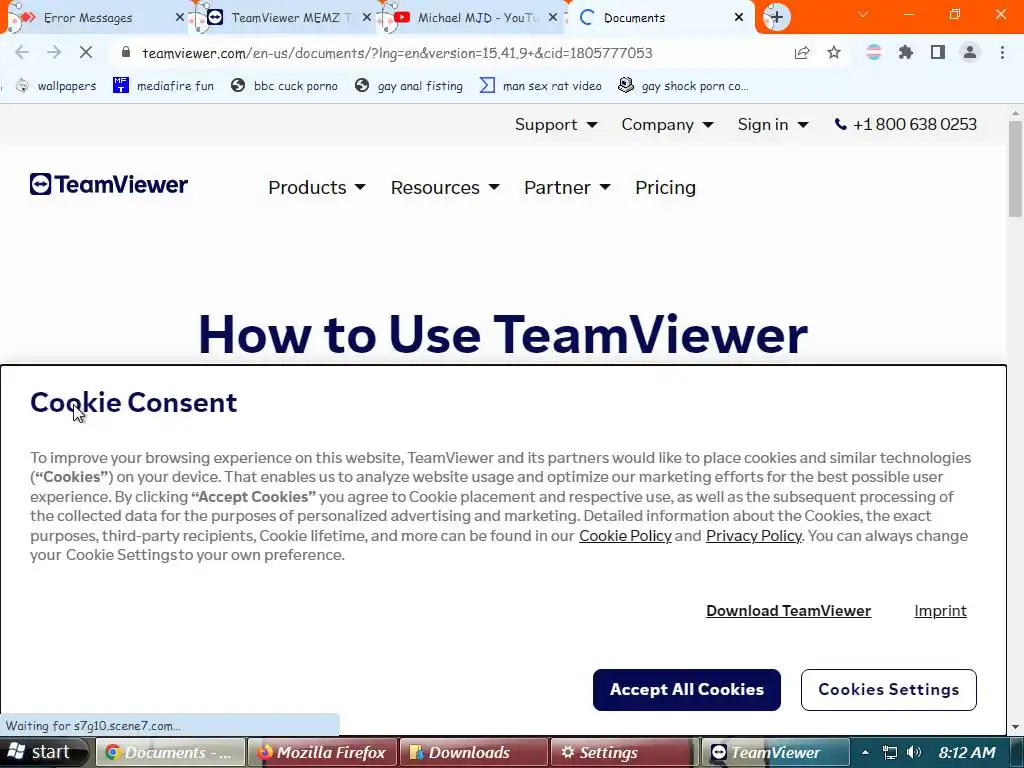Switch to TeamViewer in the taskbar
This screenshot has height=768, width=1024.
point(776,752)
